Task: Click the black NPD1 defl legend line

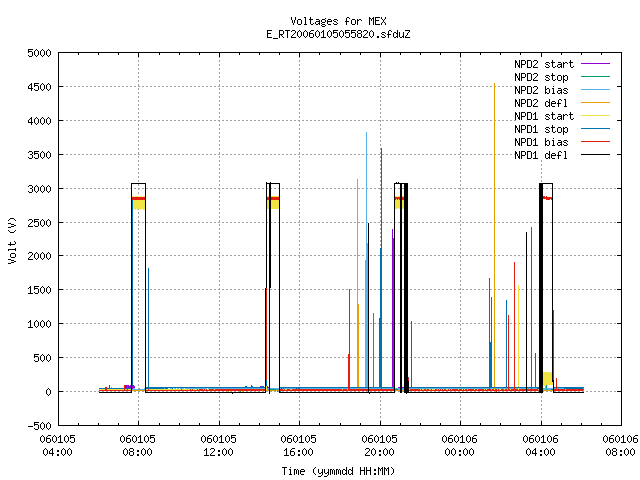Action: 595,155
